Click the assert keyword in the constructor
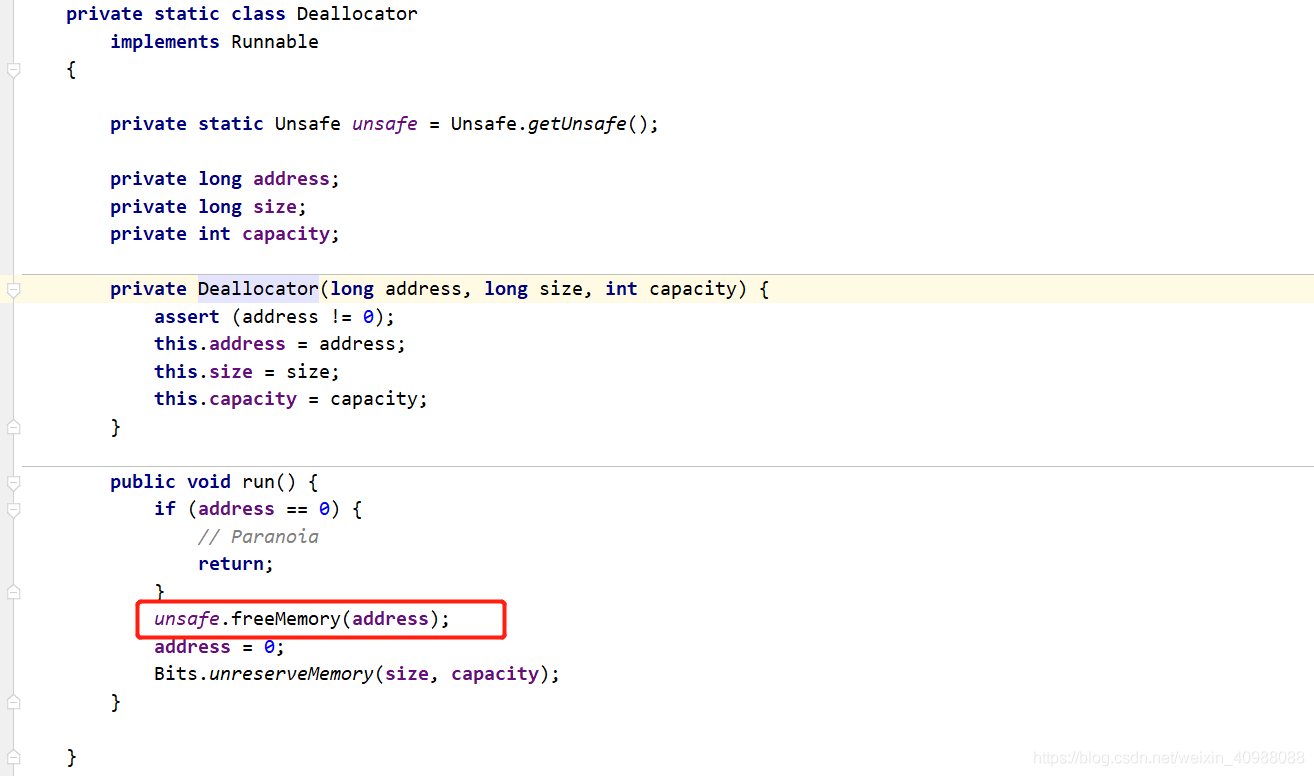Screen dimensions: 1314x776 [186, 317]
